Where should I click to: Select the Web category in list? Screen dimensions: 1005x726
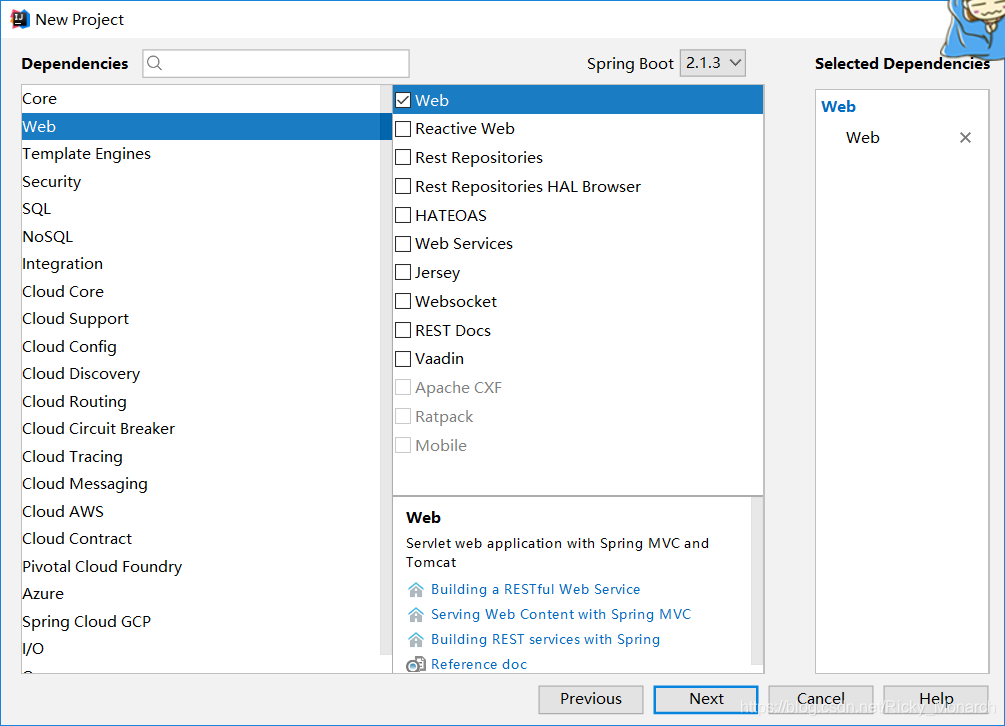pyautogui.click(x=201, y=126)
